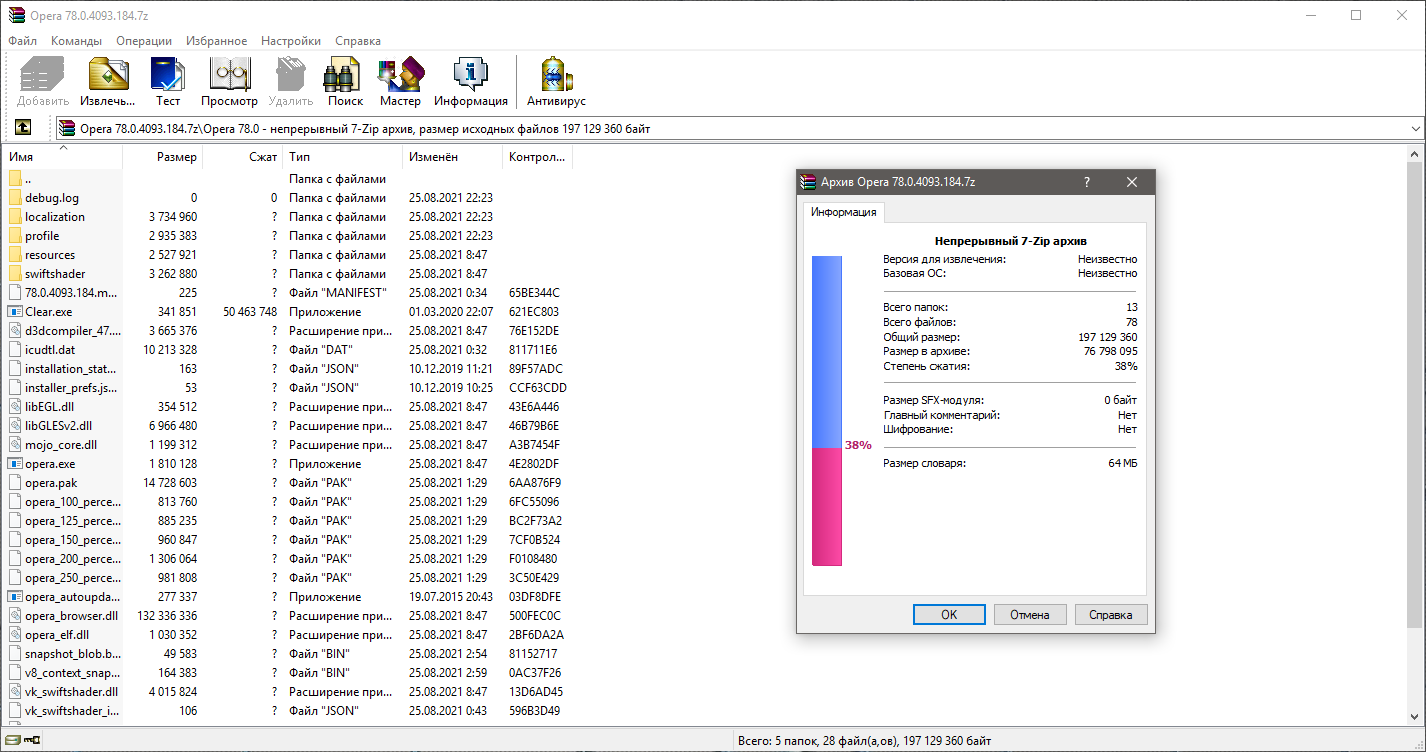Open the Операции menu

point(144,41)
